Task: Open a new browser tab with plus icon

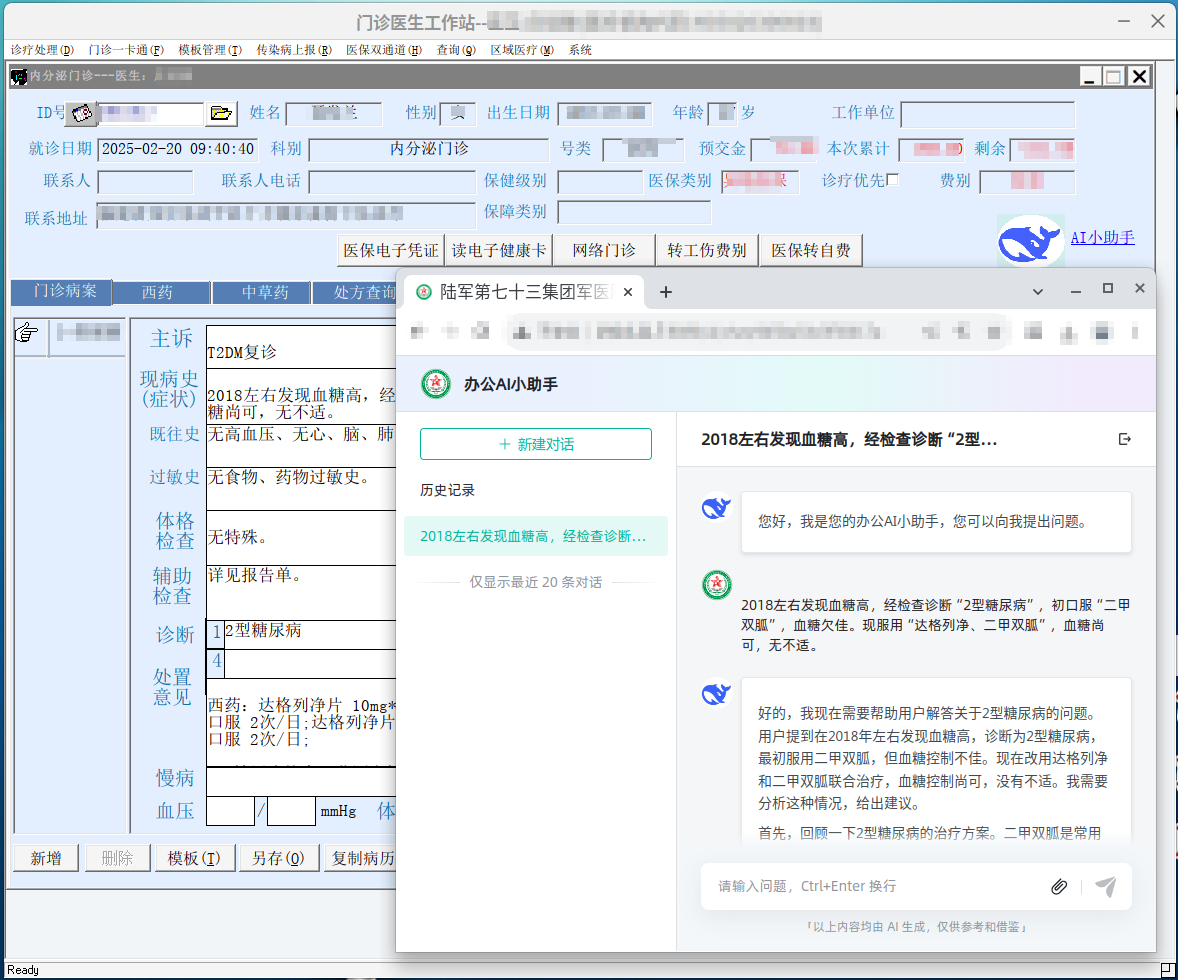Action: pos(666,292)
